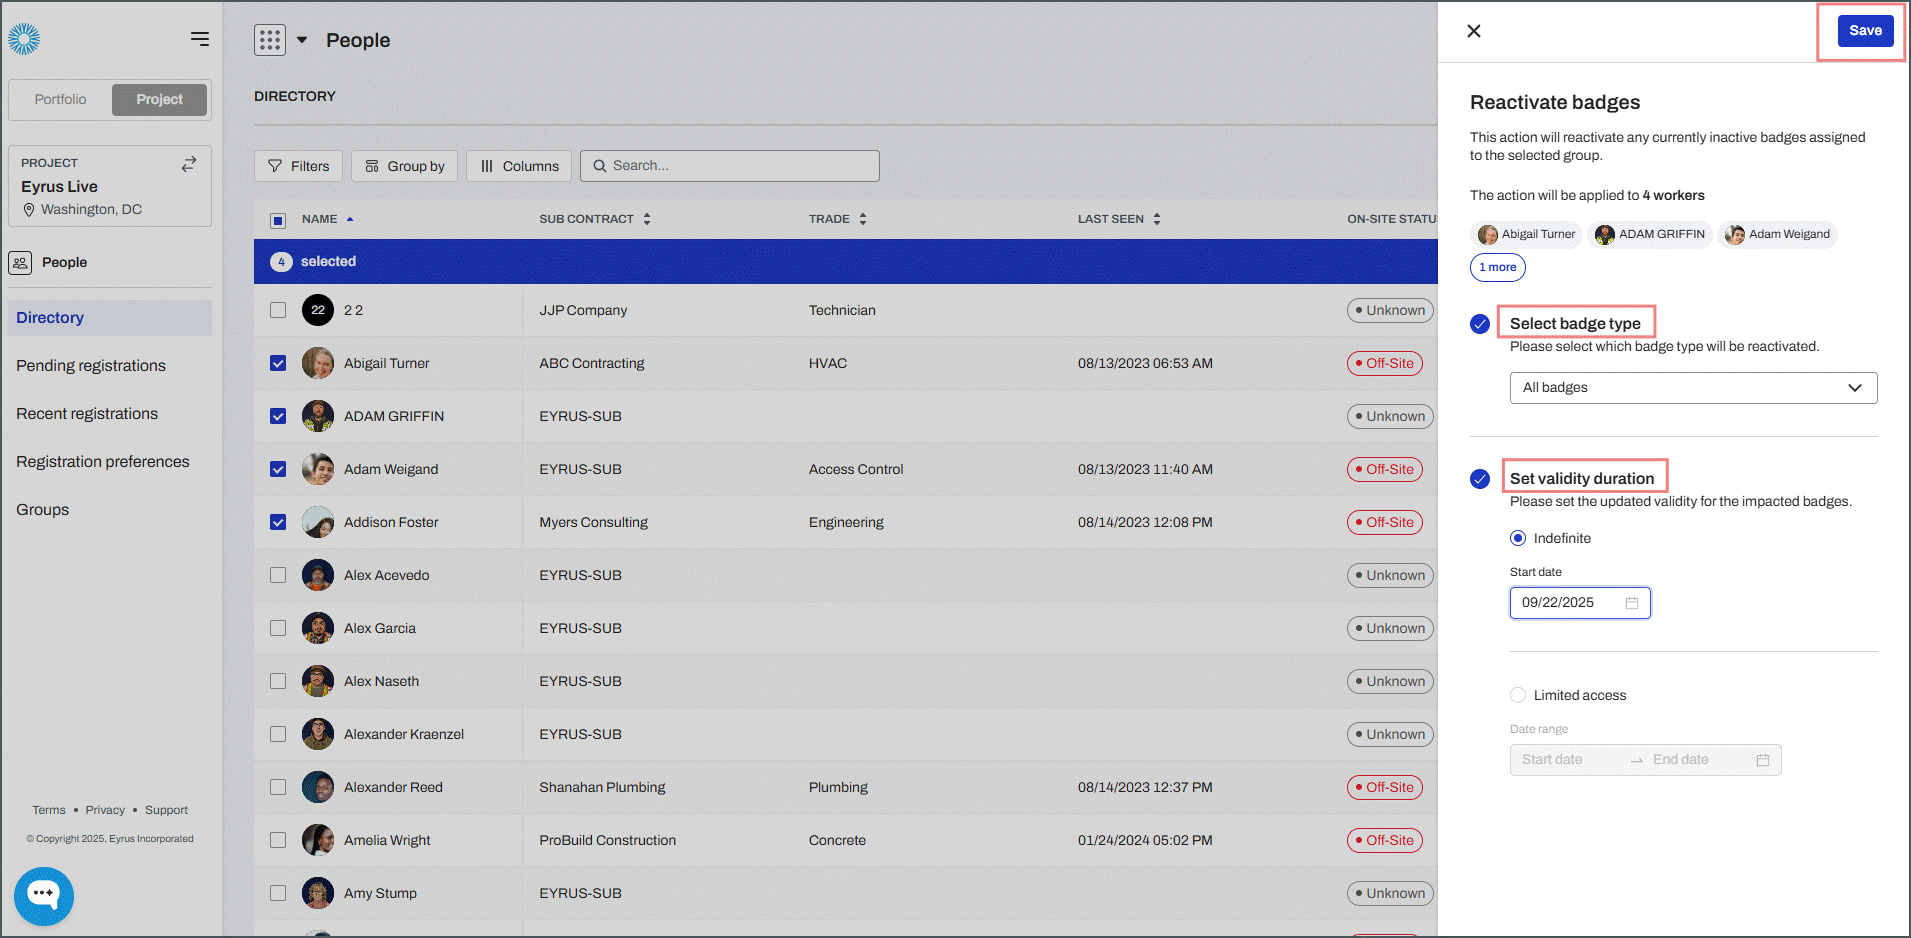
Task: Open the All badges dropdown
Action: pyautogui.click(x=1693, y=388)
